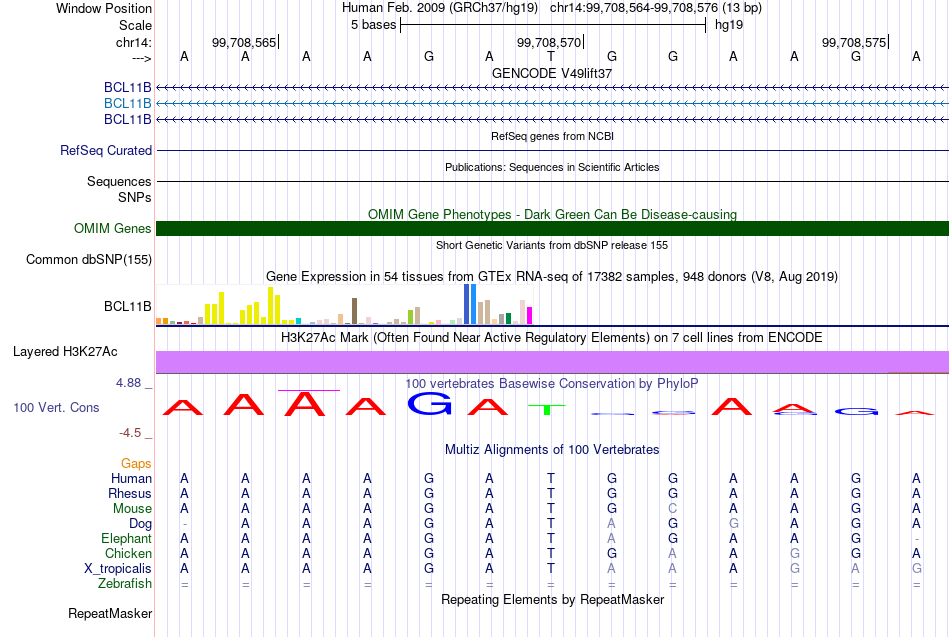Select the Scale track label

pos(135,25)
